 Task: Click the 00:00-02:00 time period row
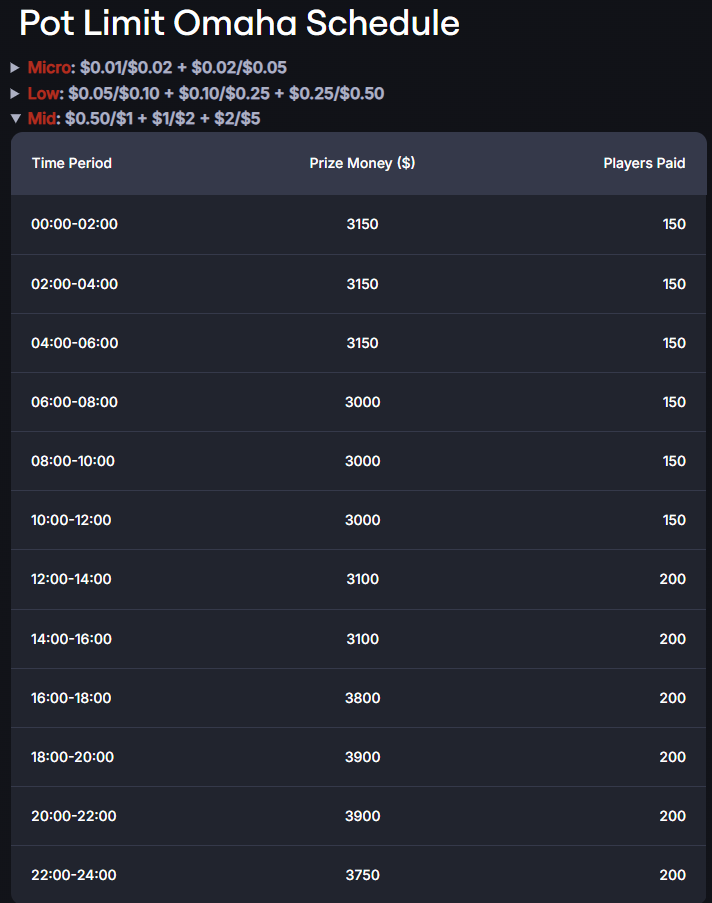[358, 225]
